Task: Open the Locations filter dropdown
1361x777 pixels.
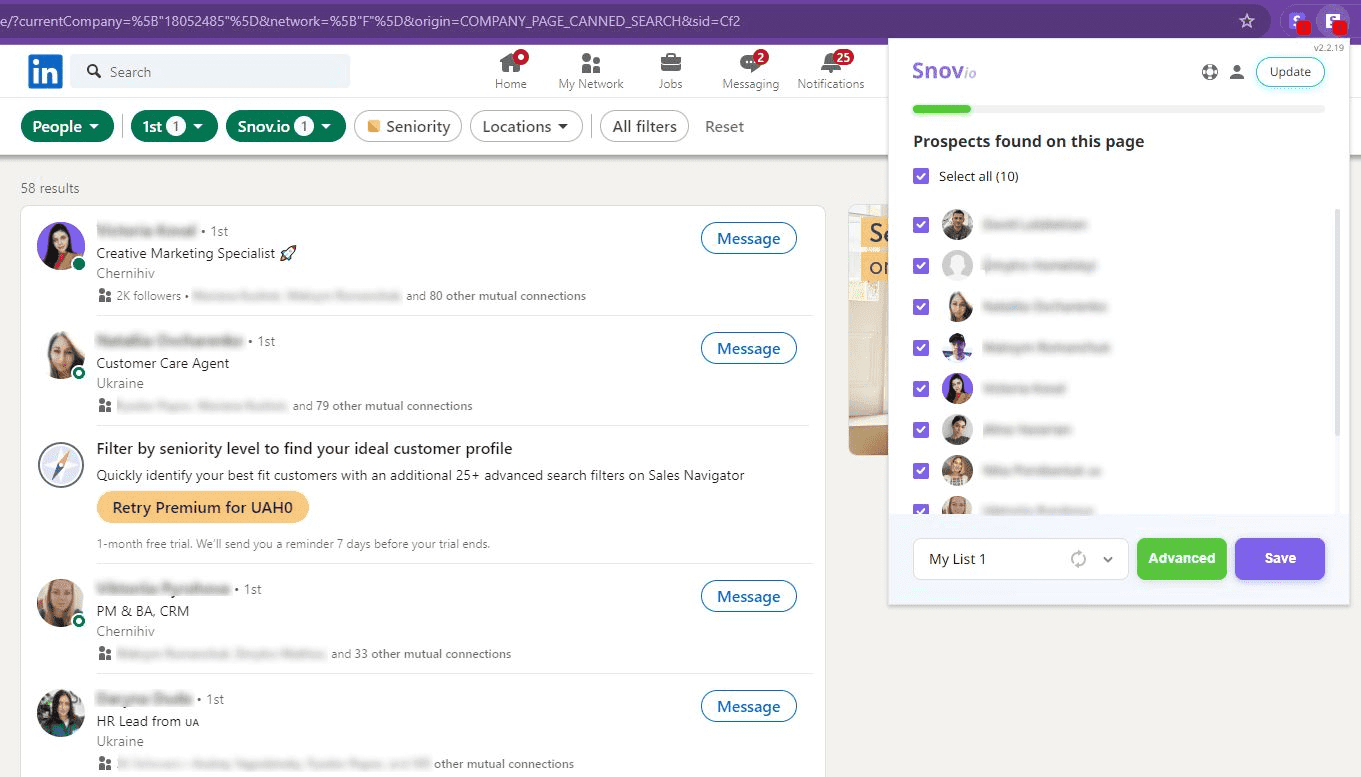Action: 526,126
